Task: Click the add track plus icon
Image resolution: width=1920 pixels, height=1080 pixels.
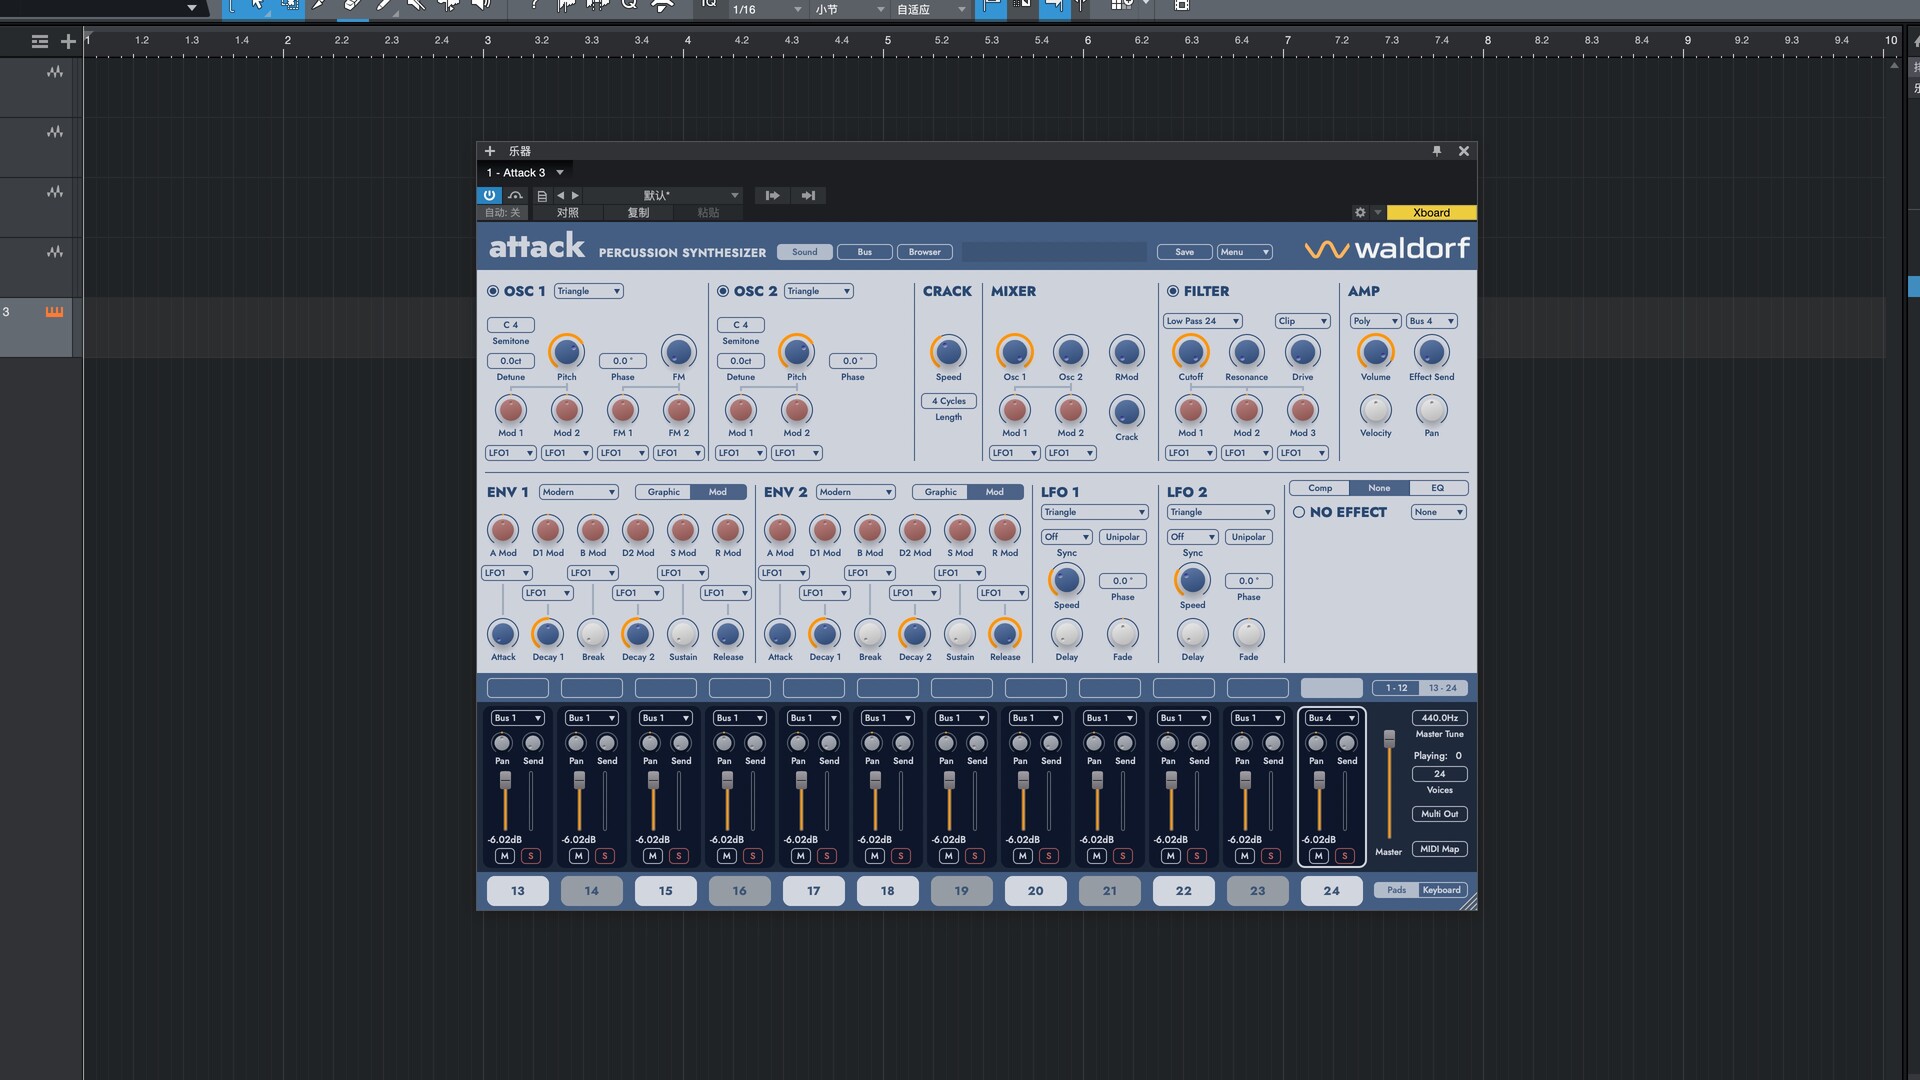Action: [68, 41]
